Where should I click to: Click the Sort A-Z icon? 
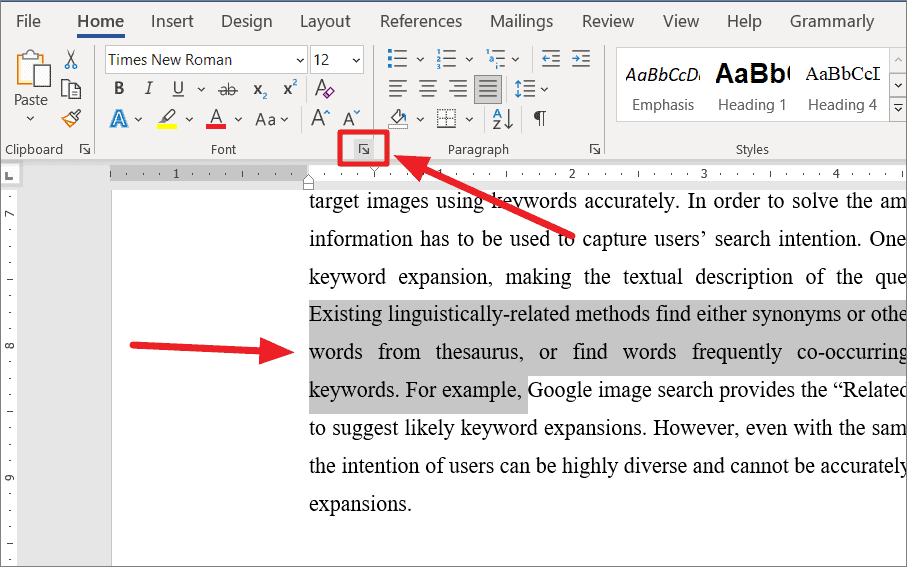click(502, 119)
